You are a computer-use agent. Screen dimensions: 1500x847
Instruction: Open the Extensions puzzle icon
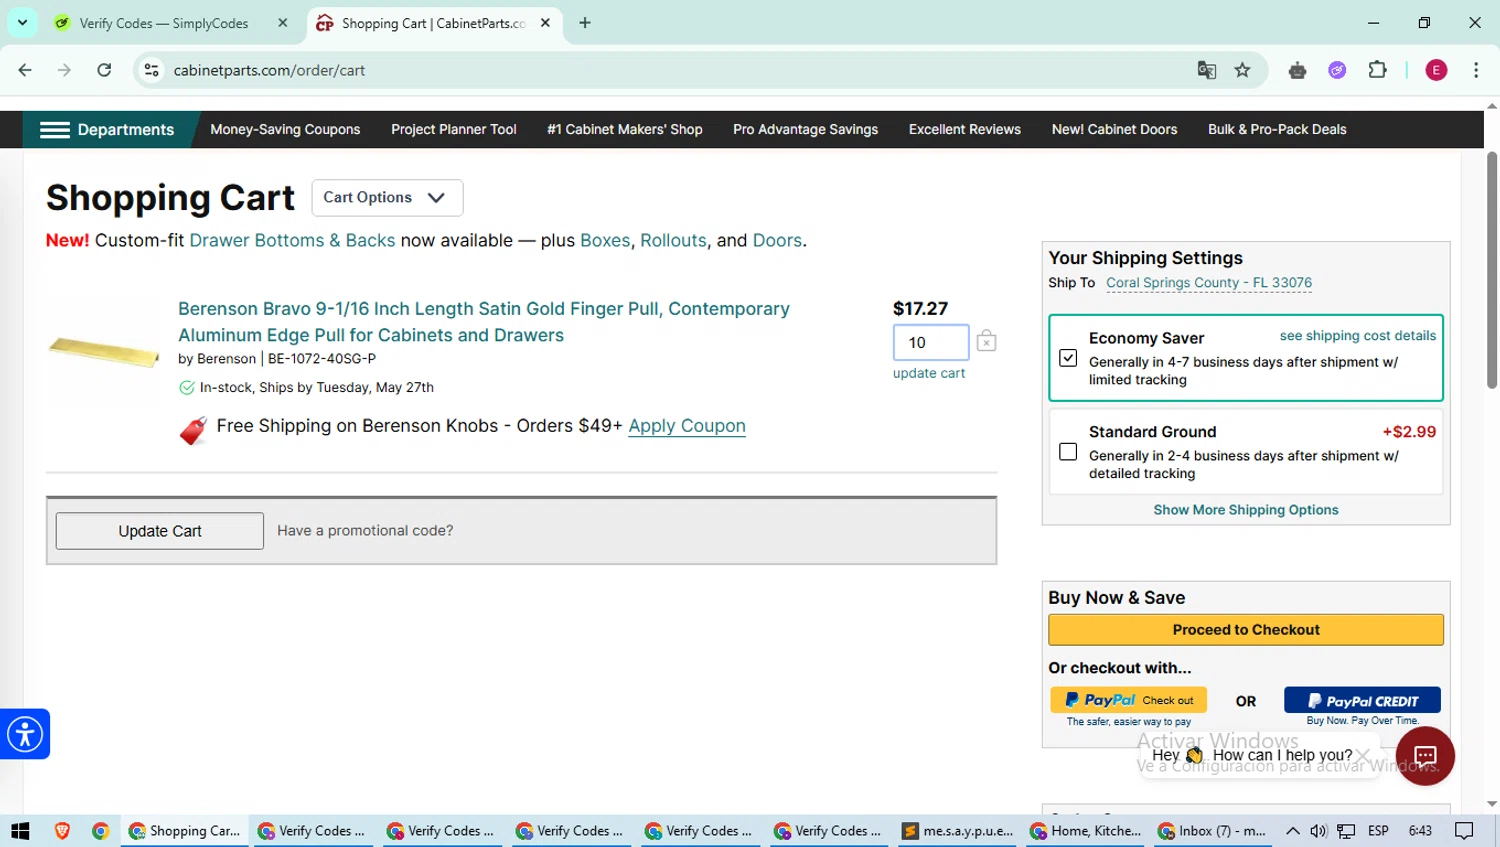(1377, 70)
